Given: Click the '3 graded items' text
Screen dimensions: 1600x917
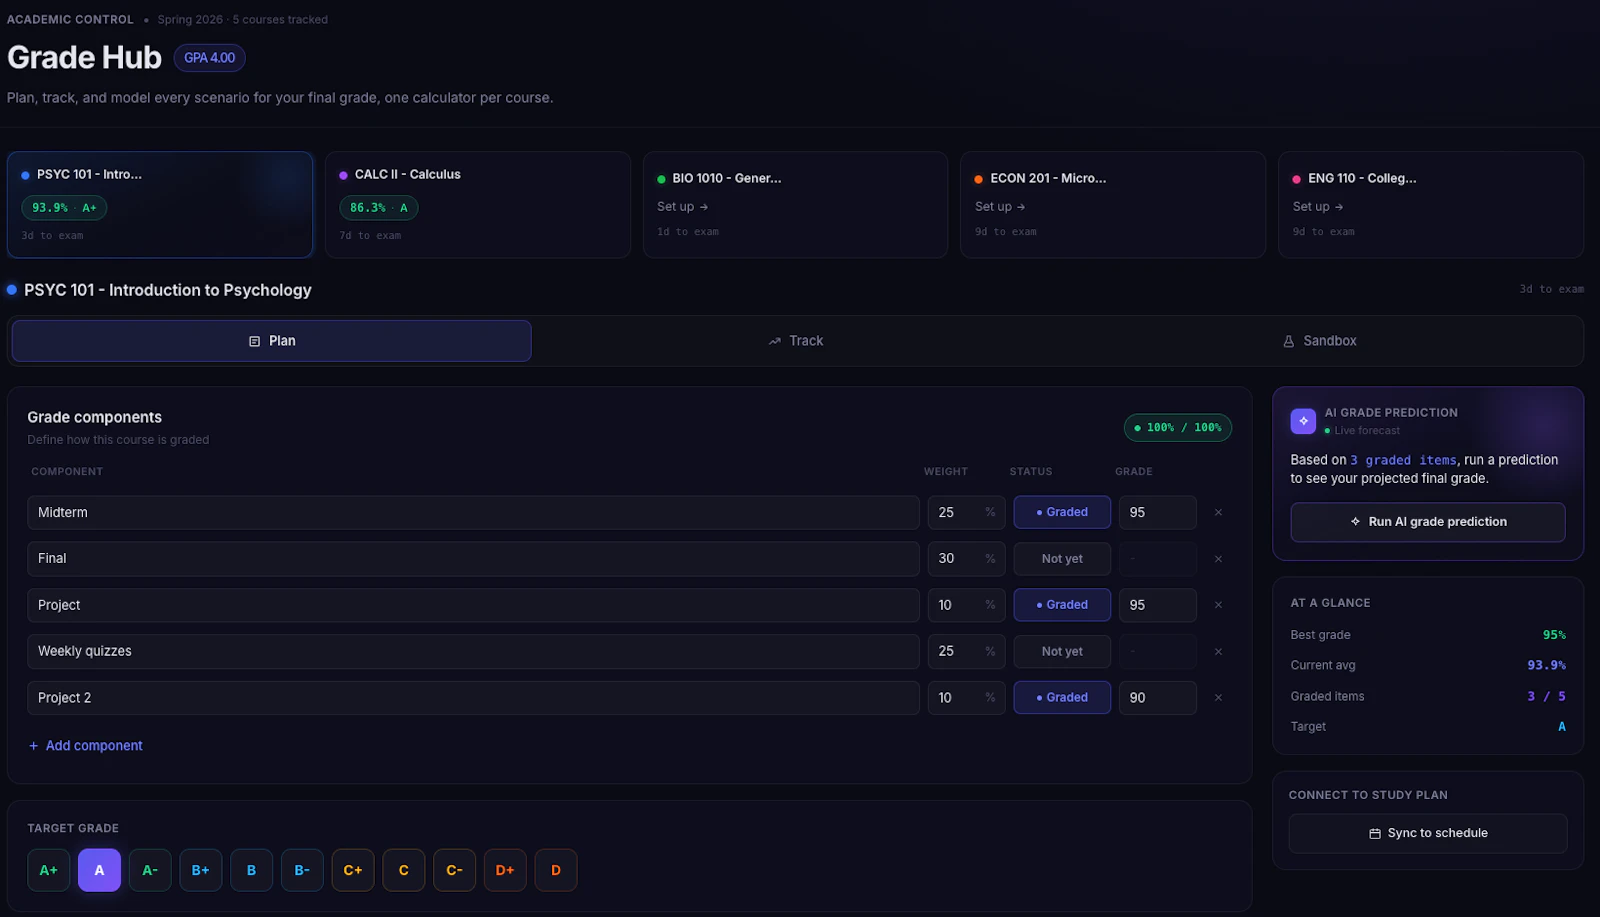Looking at the screenshot, I should [1403, 460].
